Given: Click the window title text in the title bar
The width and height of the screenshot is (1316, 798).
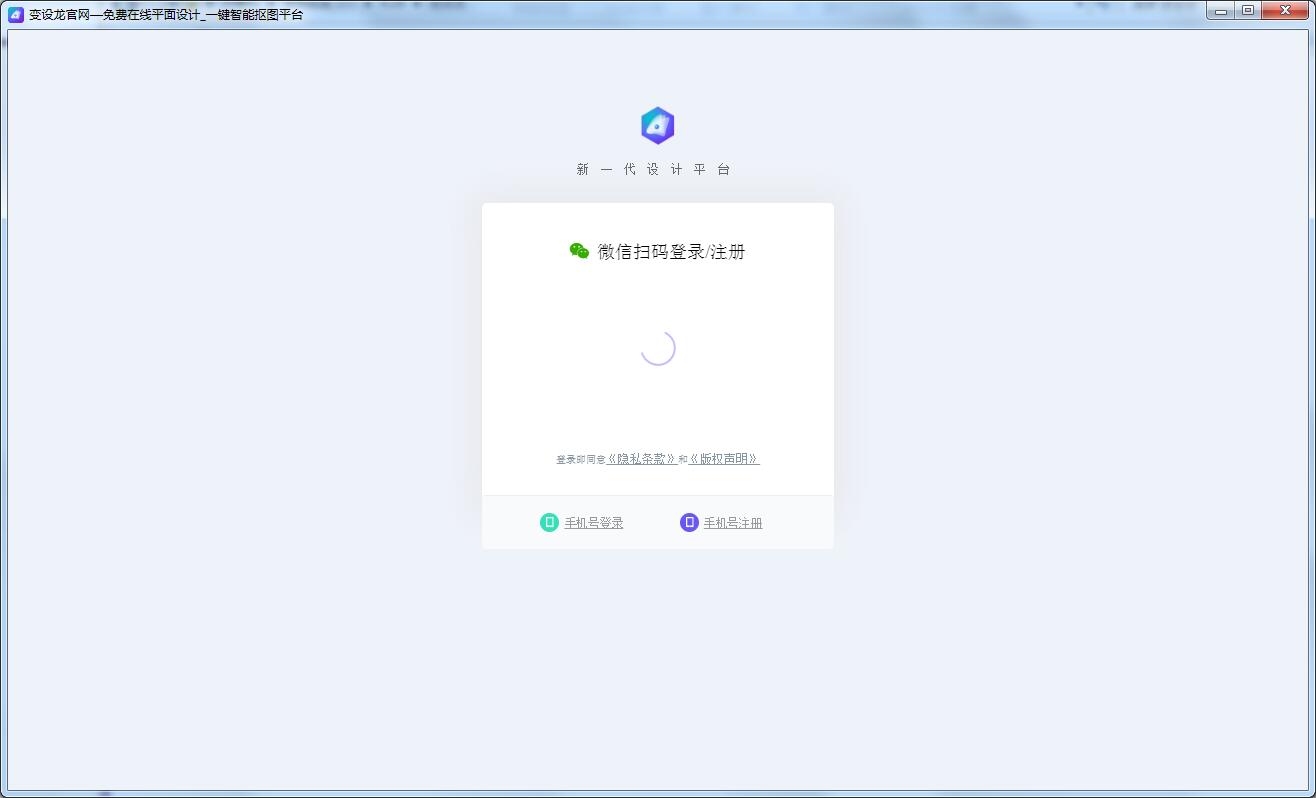Looking at the screenshot, I should click(x=166, y=14).
